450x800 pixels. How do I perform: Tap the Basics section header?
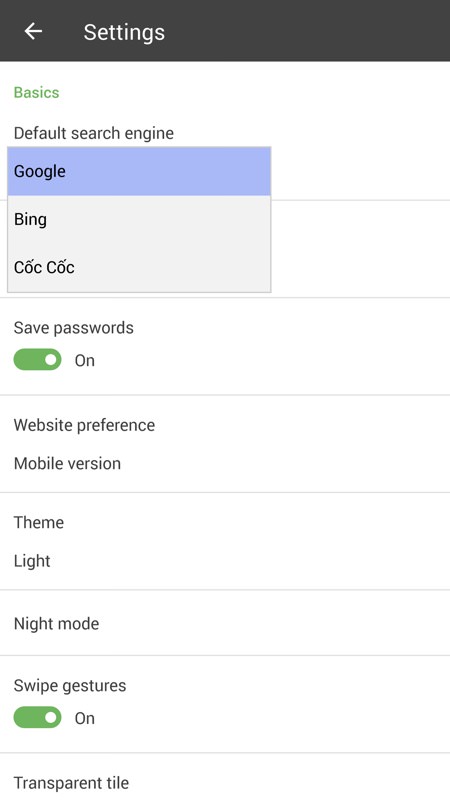tap(36, 92)
